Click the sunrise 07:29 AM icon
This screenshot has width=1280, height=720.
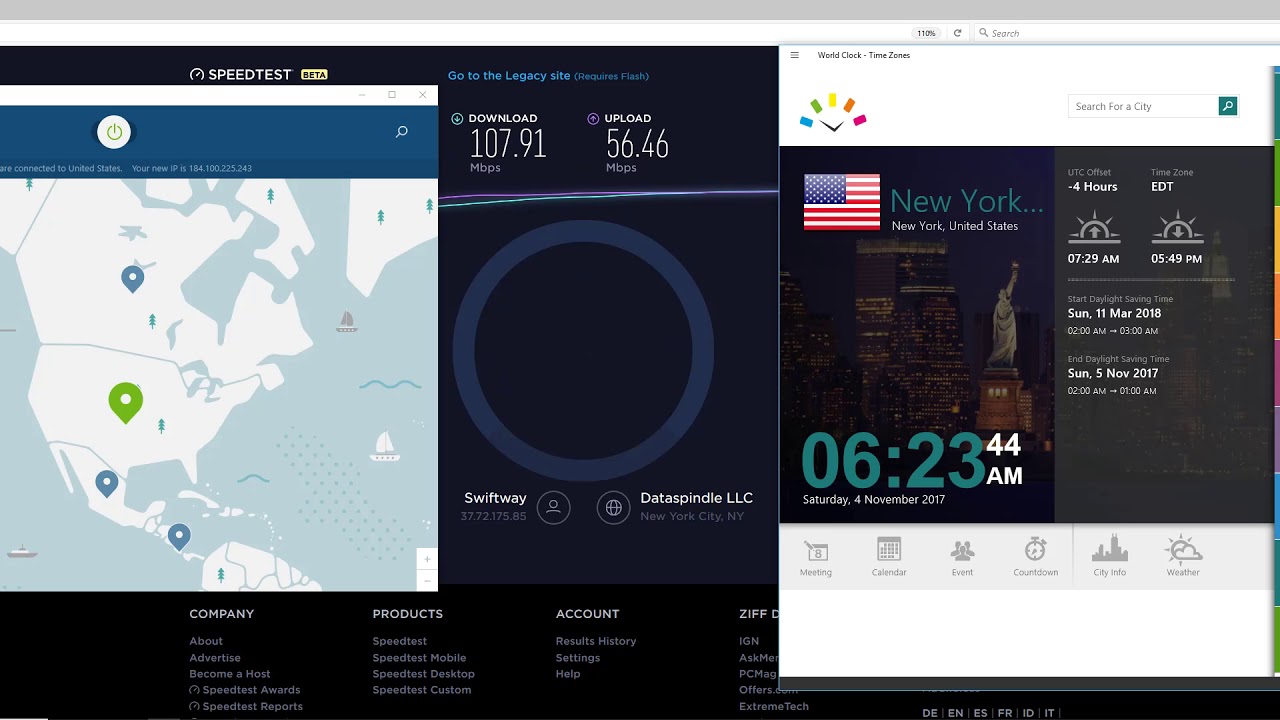pos(1093,227)
